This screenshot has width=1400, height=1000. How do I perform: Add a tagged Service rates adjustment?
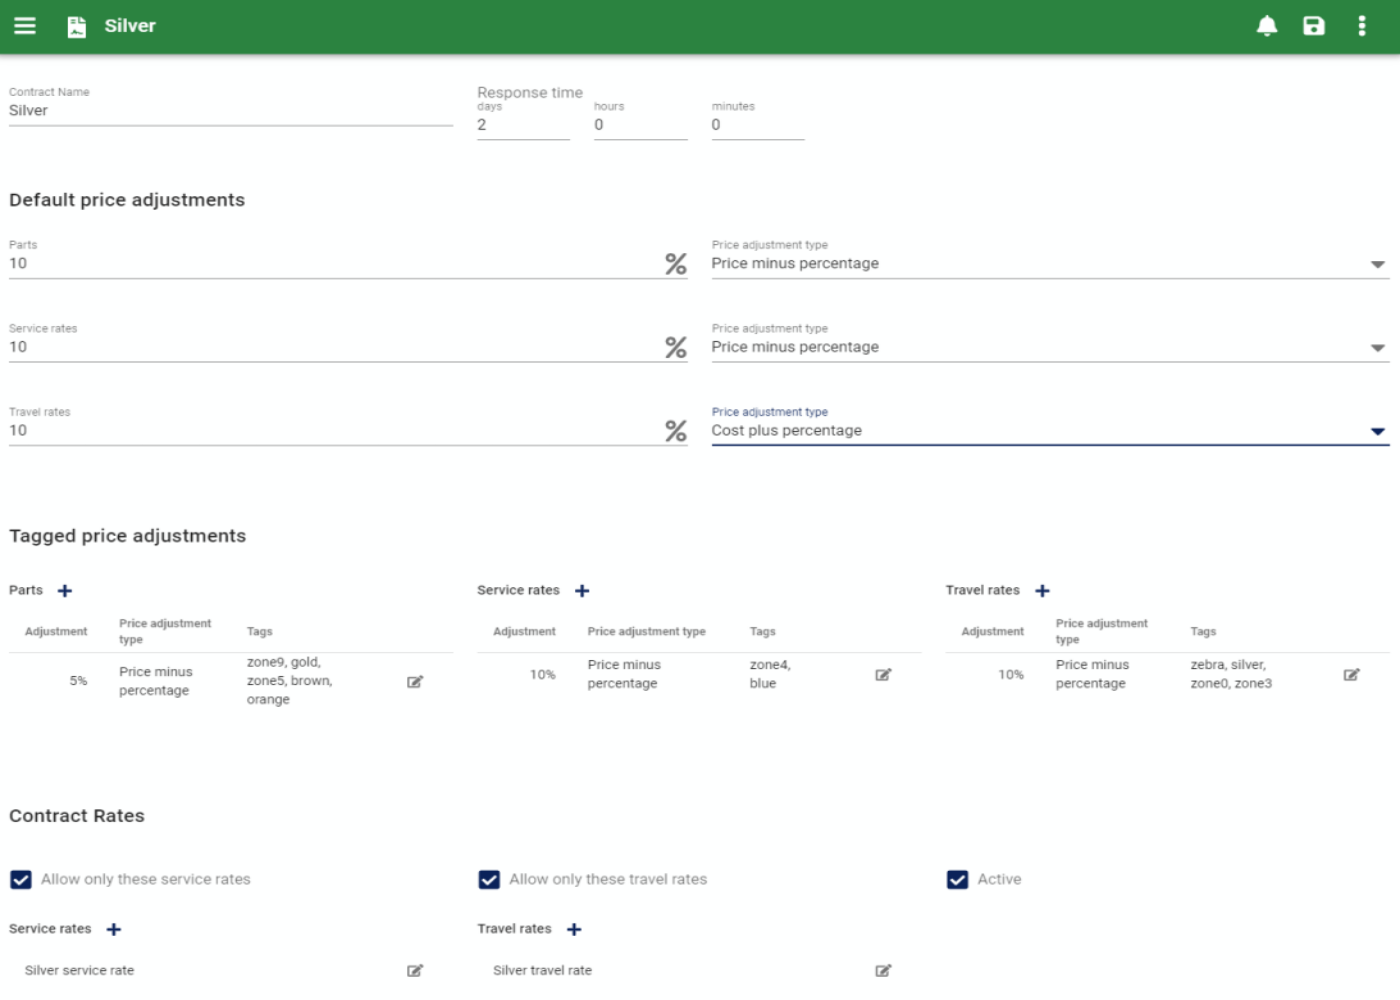582,591
